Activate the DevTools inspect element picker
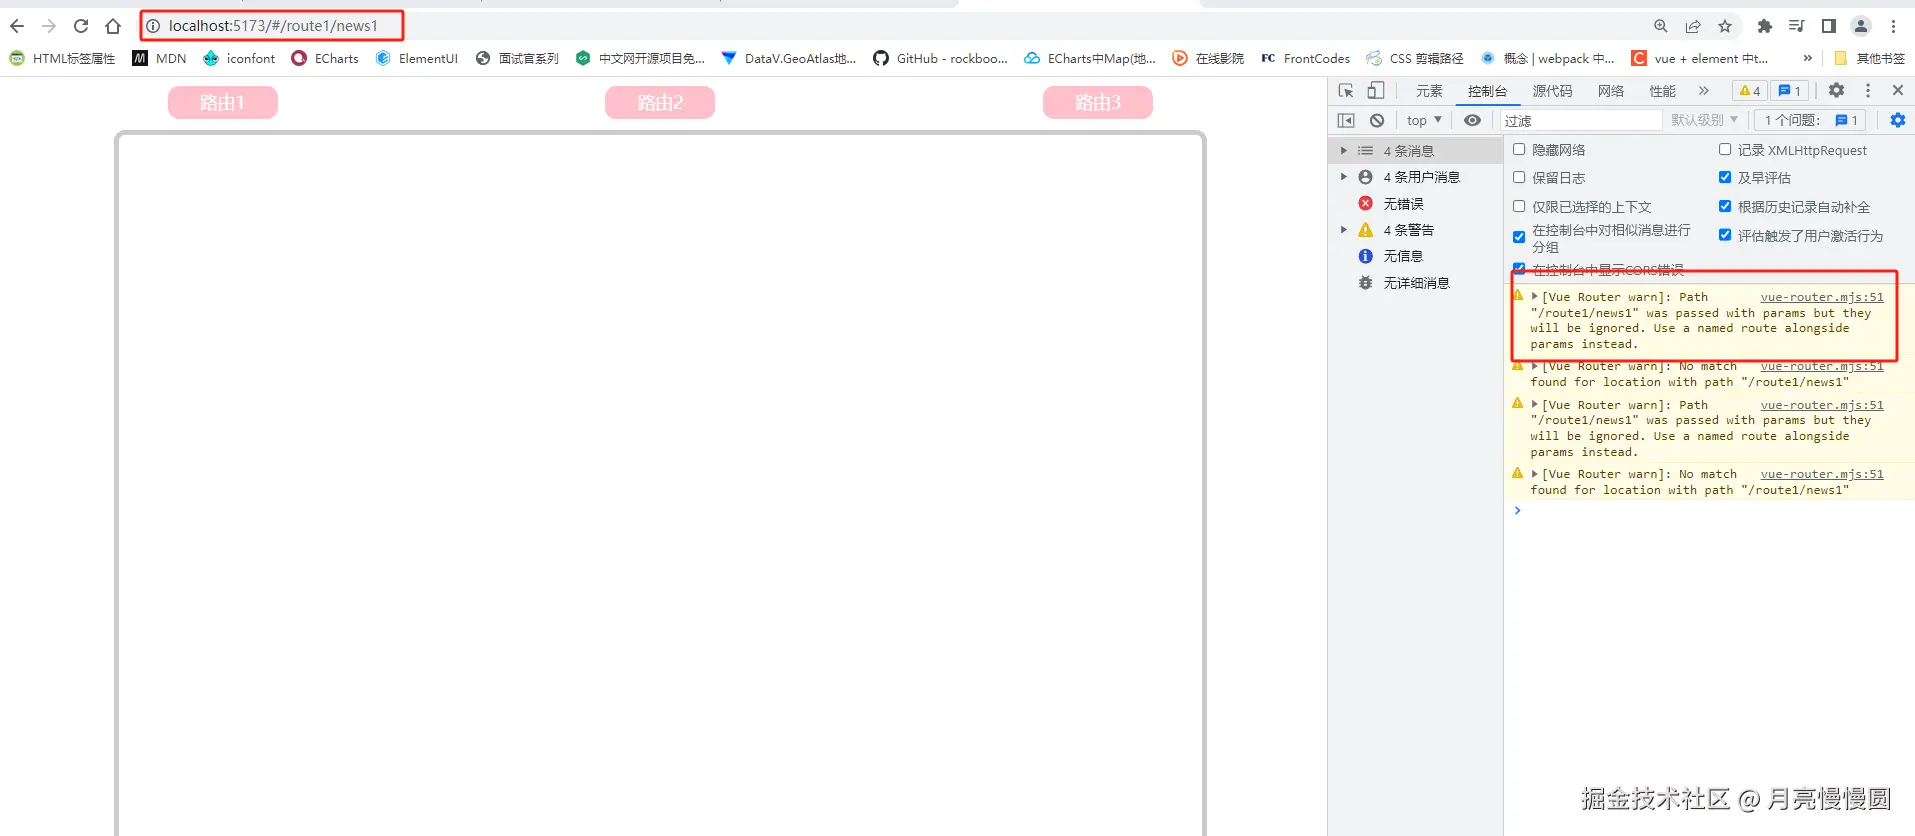1915x836 pixels. (x=1346, y=91)
